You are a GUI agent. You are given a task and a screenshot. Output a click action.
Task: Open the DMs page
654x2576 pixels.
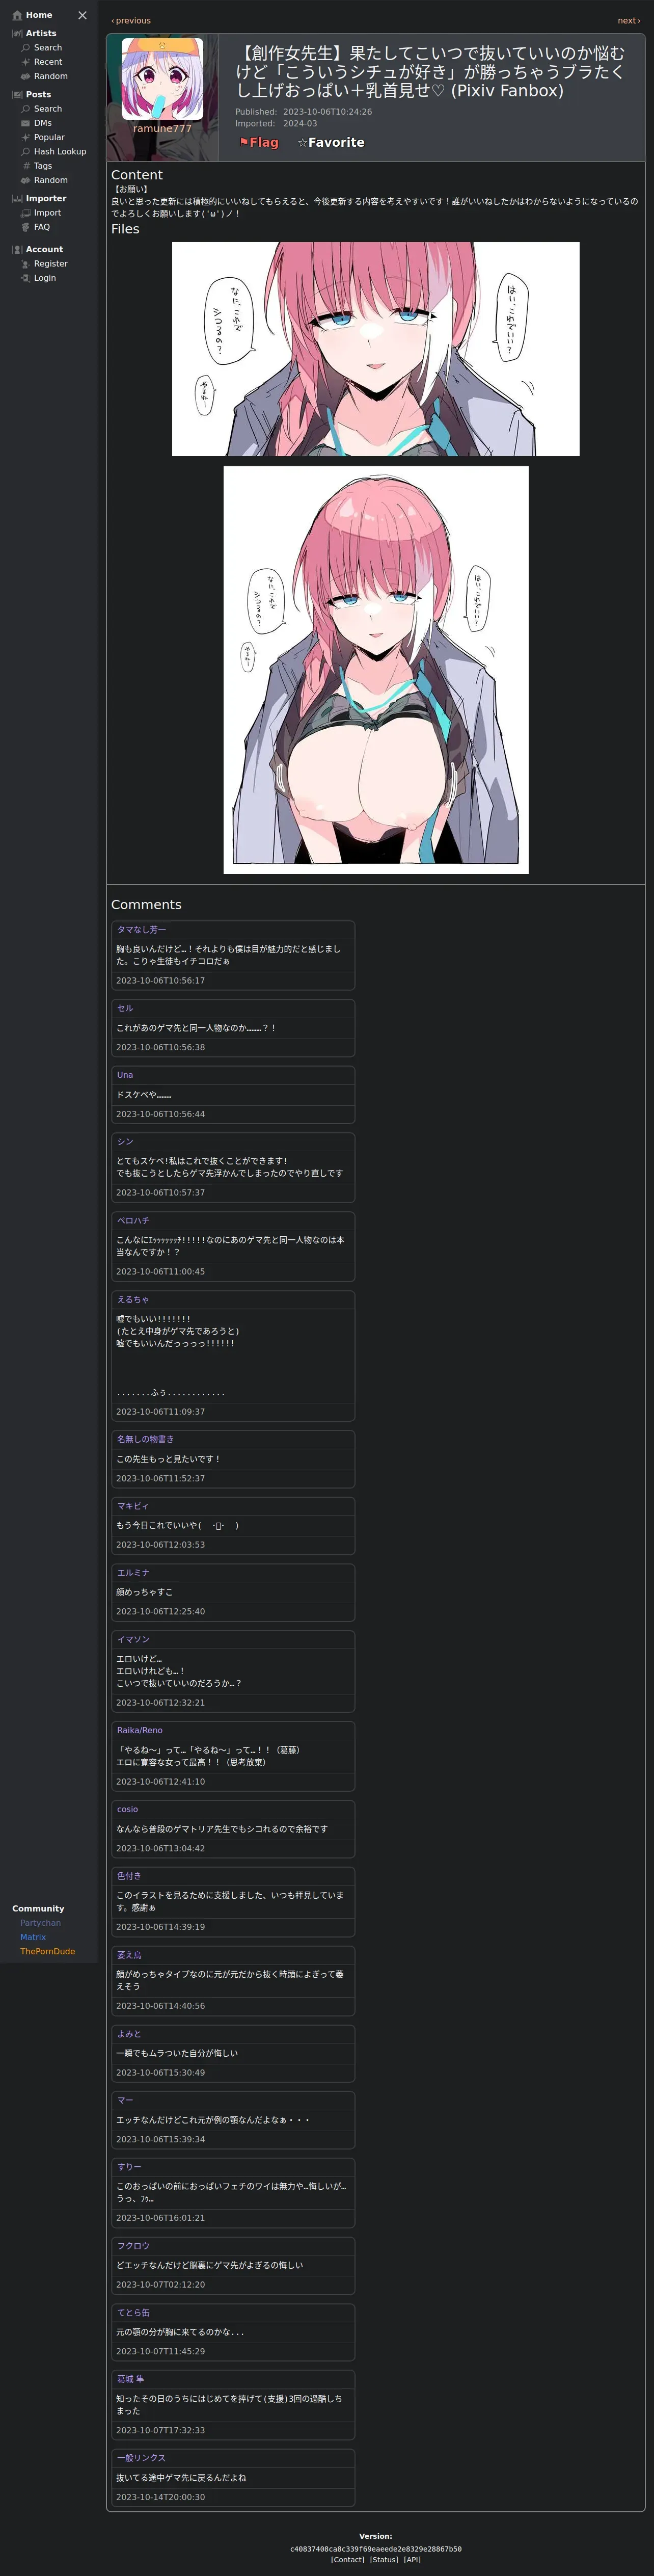[42, 123]
